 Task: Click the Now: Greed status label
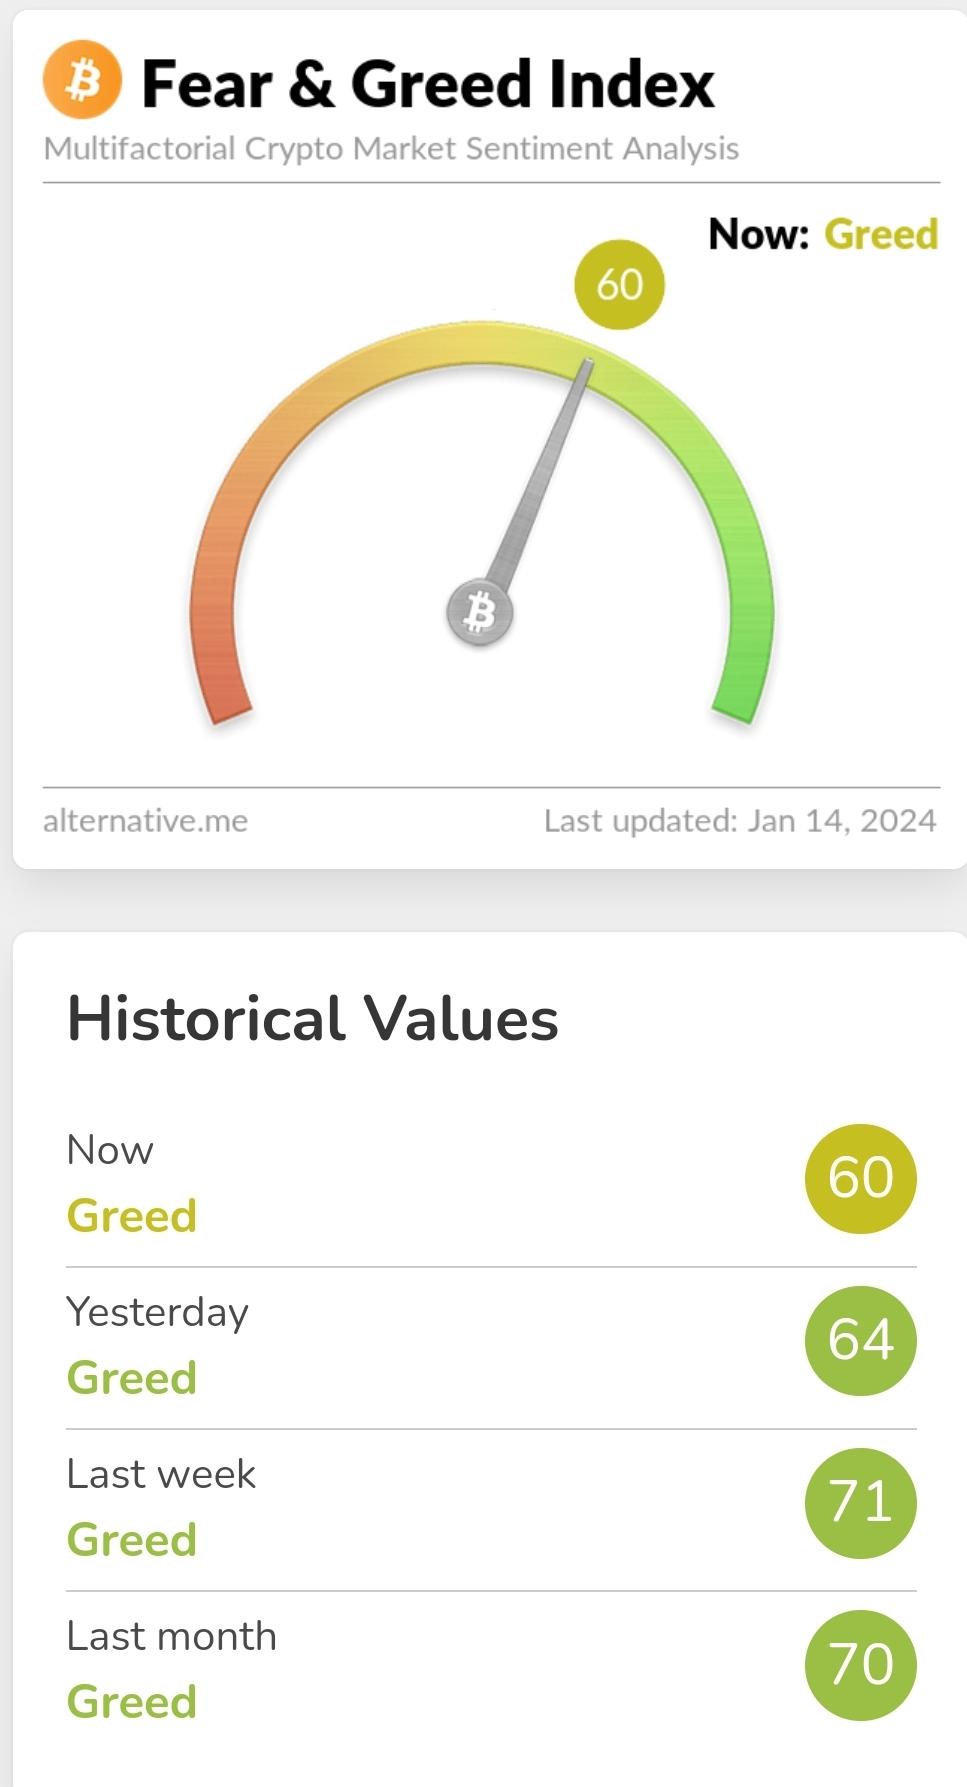[x=823, y=235]
